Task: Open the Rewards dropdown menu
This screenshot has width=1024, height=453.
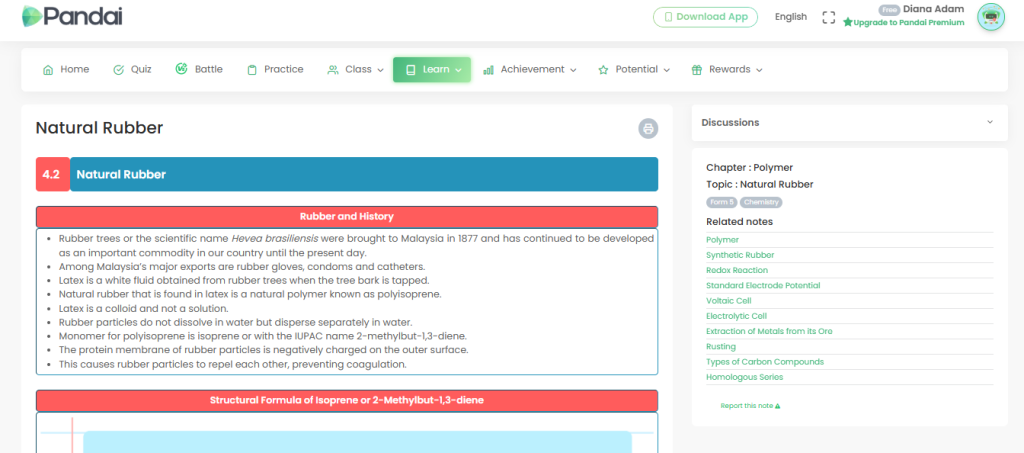Action: click(x=727, y=70)
